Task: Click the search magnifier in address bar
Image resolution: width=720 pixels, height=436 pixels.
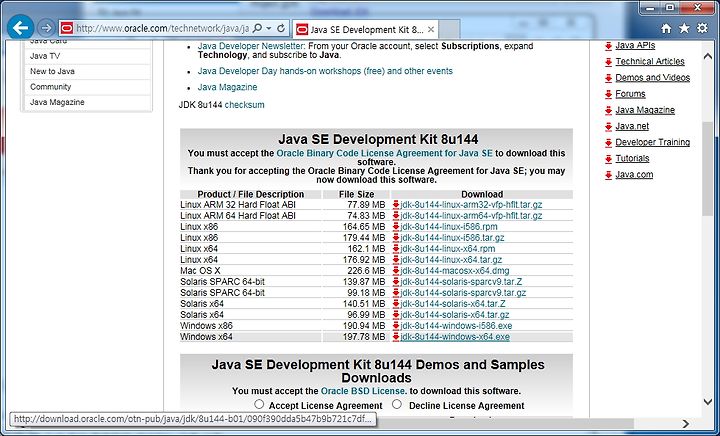Action: [x=258, y=28]
